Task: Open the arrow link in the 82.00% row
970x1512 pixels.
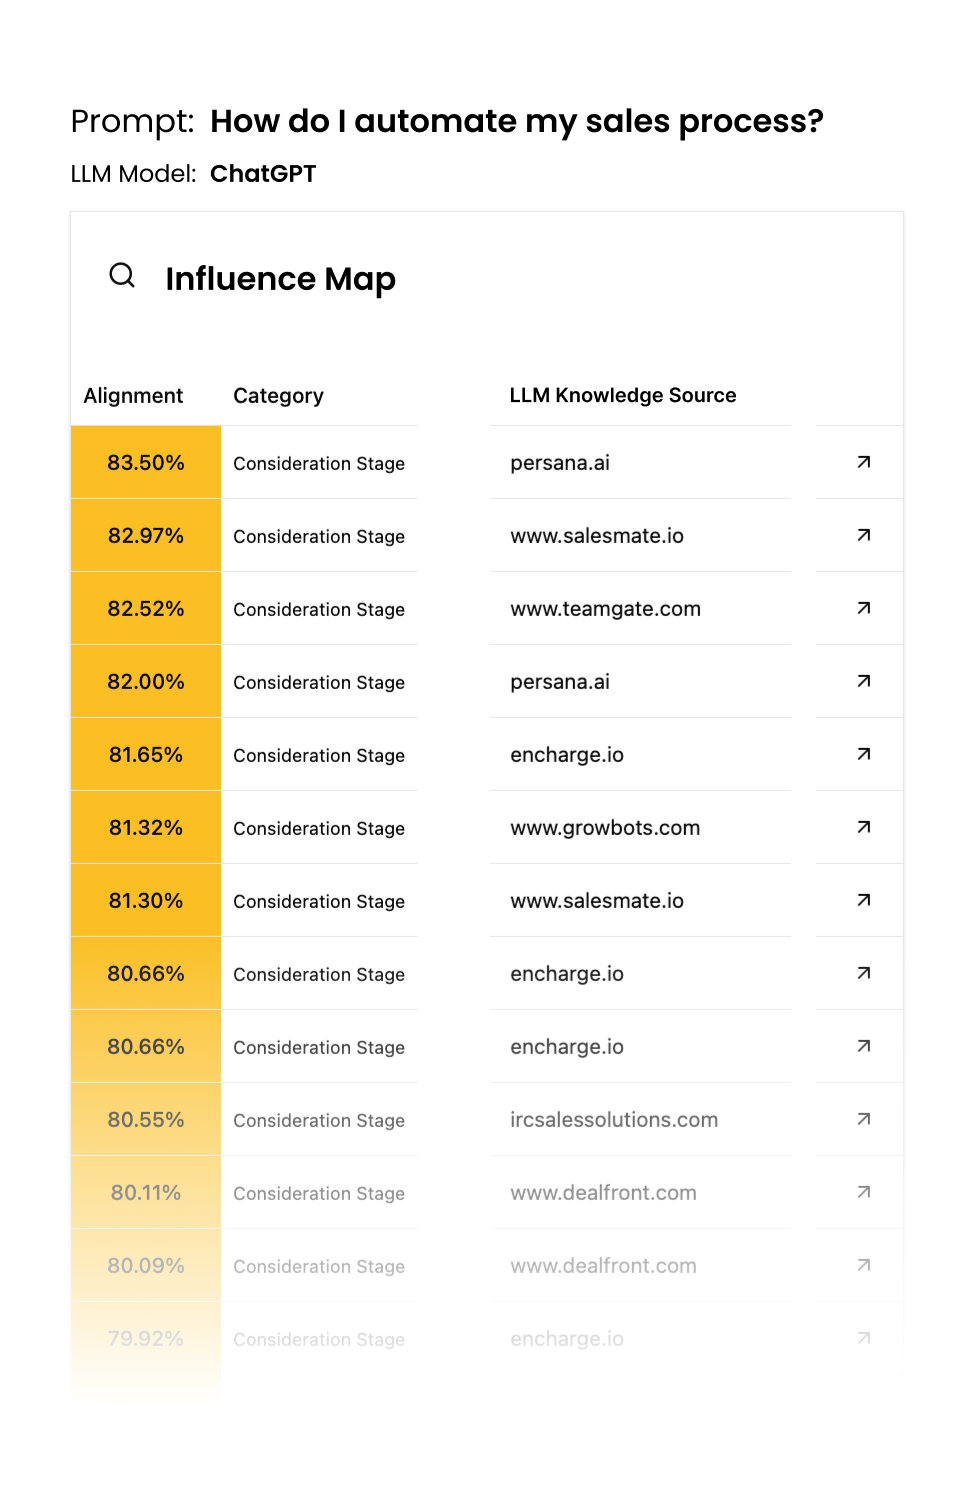Action: tap(864, 681)
